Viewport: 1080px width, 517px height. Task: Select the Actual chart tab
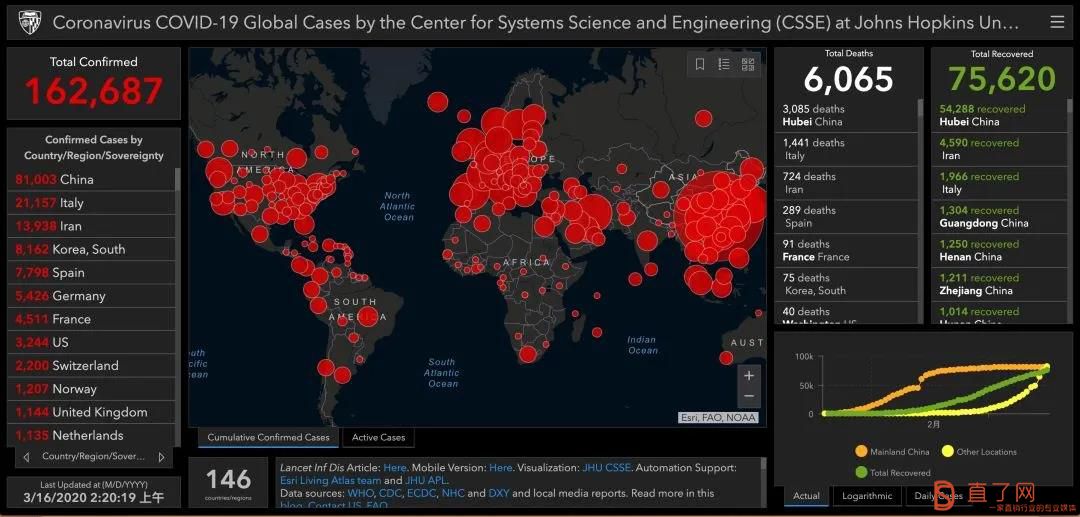[x=806, y=496]
